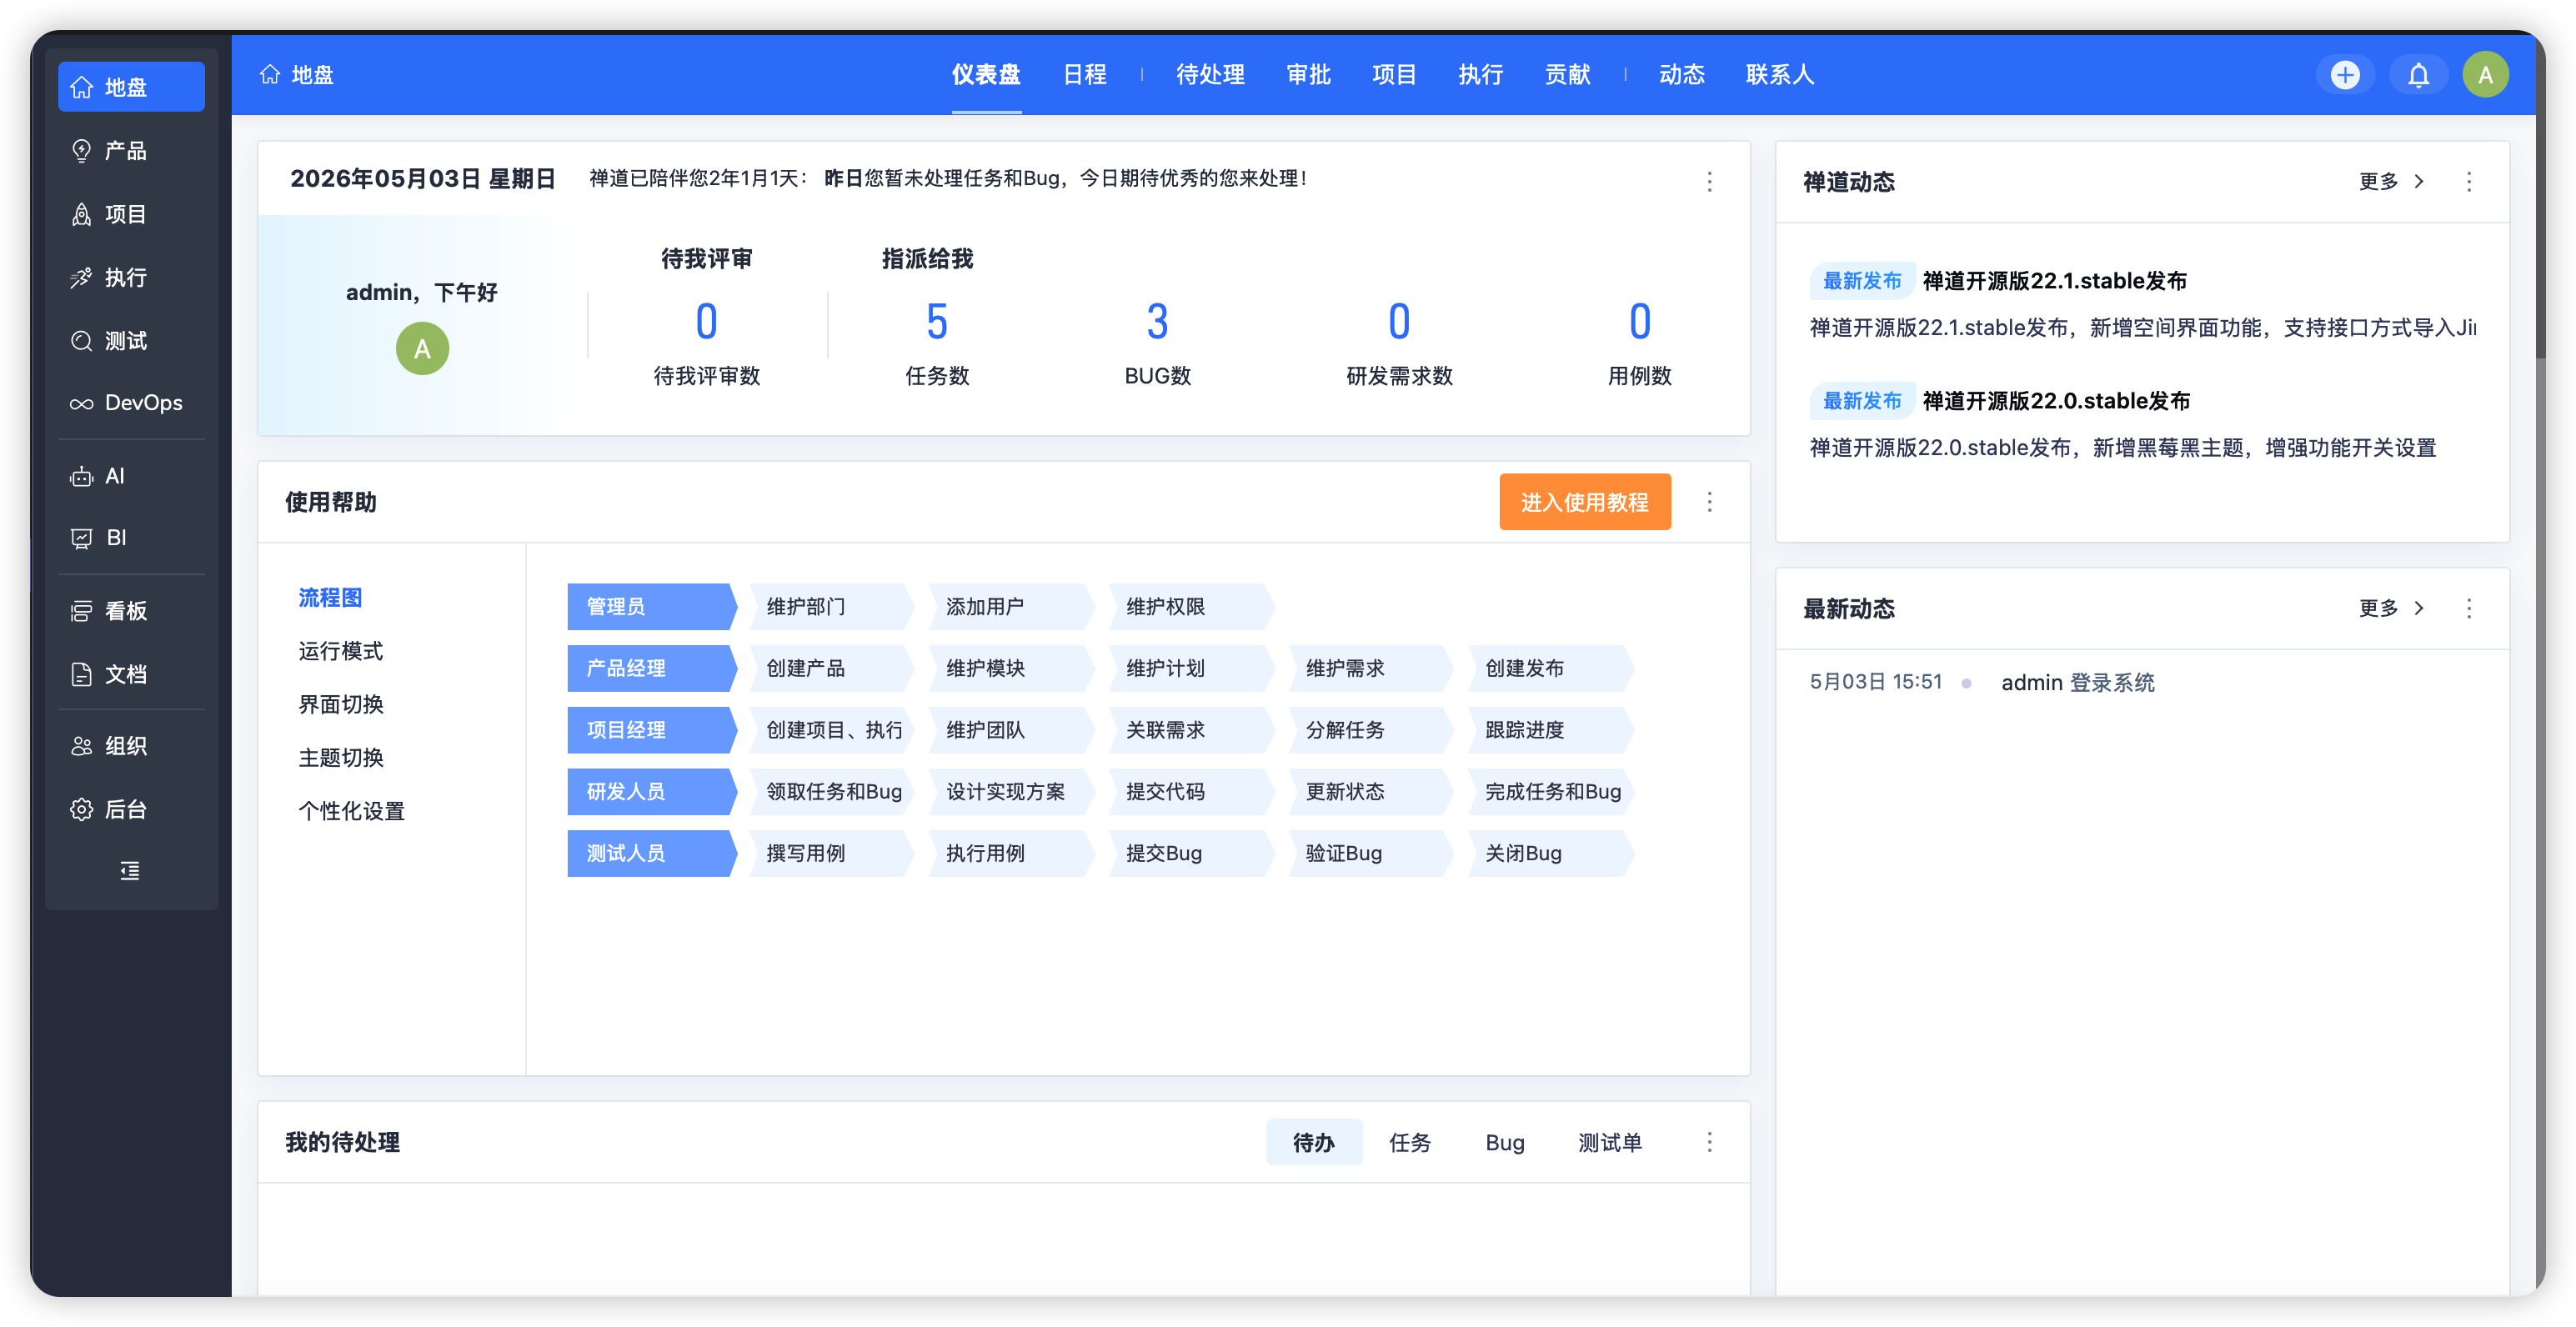Viewport: 2576px width, 1327px height.
Task: Click the admin 登录系统 activity entry
Action: point(2077,683)
